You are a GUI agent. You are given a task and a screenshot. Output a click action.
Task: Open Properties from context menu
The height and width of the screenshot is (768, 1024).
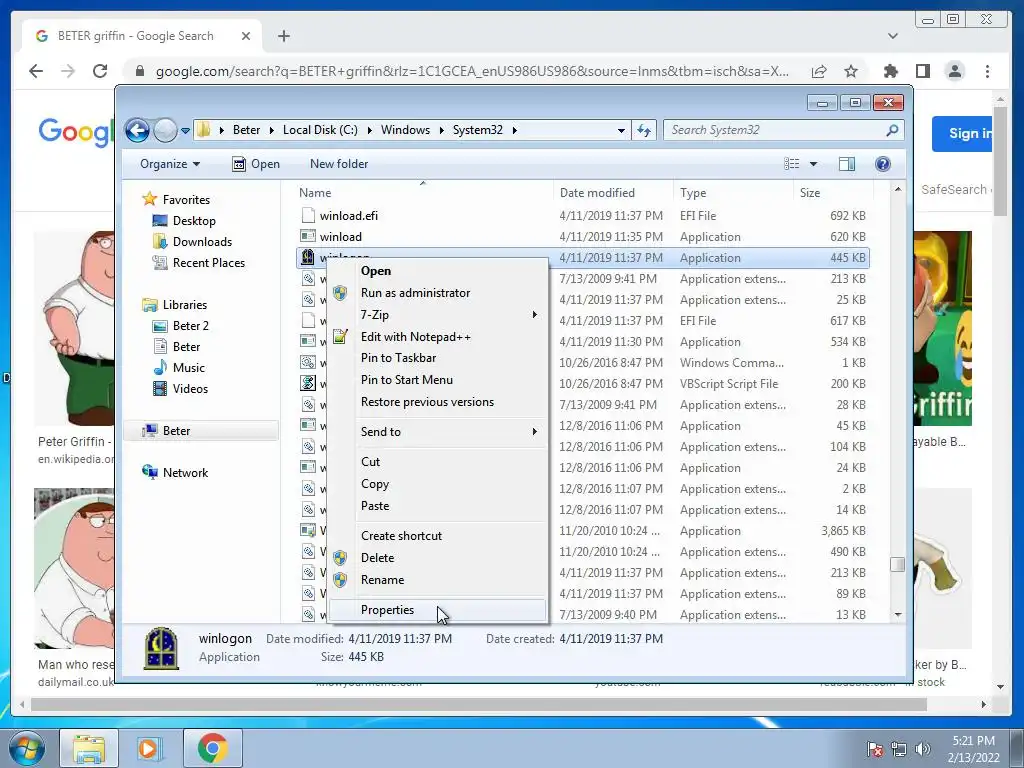click(438, 610)
